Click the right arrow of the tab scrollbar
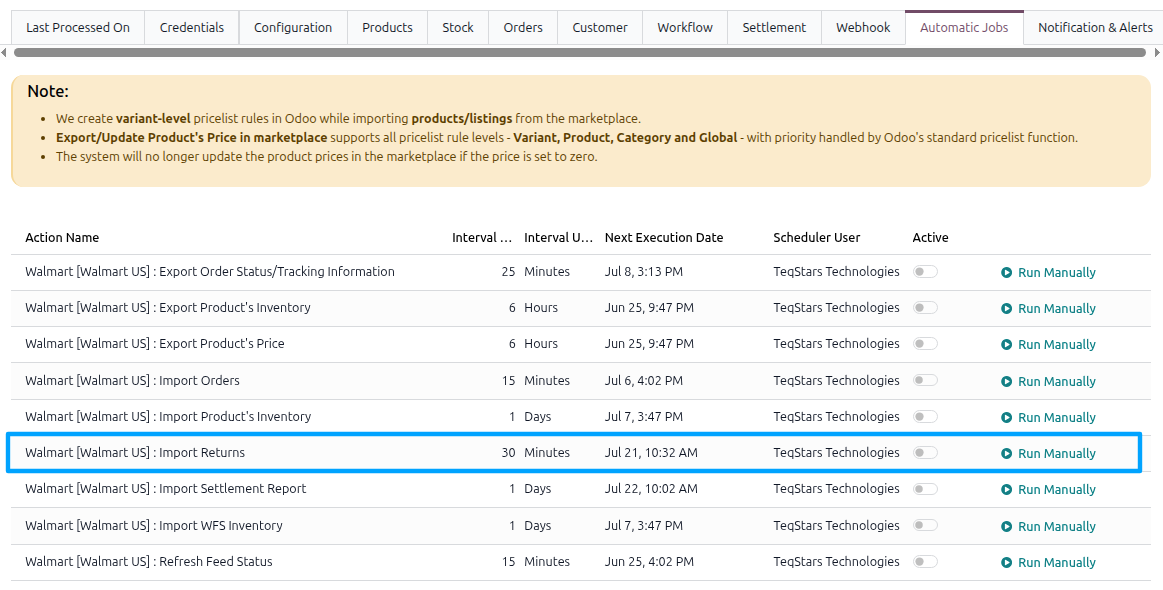This screenshot has height=590, width=1163. click(1157, 53)
